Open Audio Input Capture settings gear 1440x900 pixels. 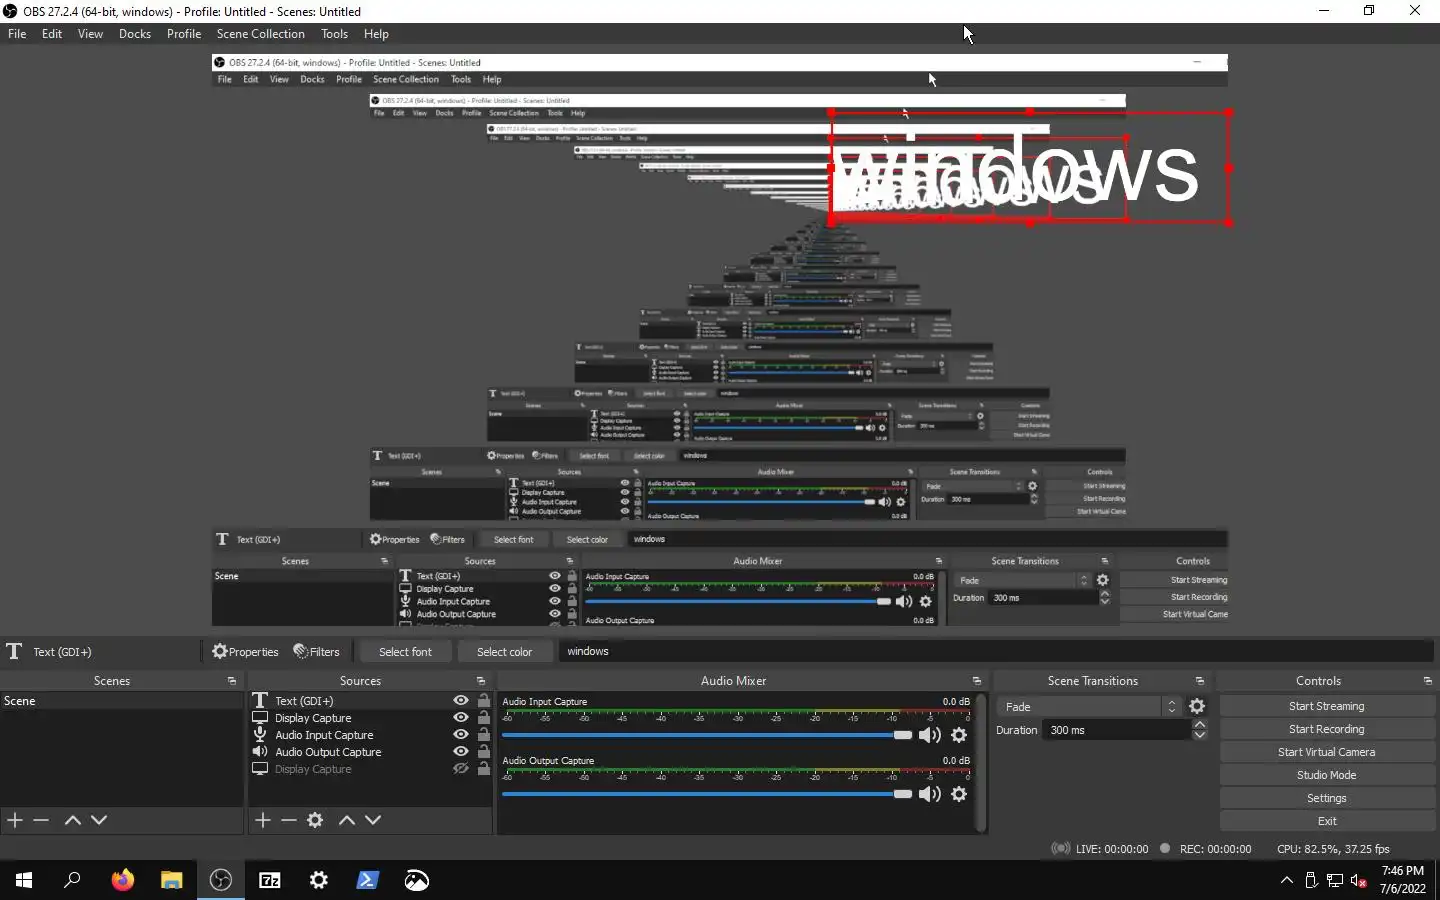pyautogui.click(x=959, y=735)
